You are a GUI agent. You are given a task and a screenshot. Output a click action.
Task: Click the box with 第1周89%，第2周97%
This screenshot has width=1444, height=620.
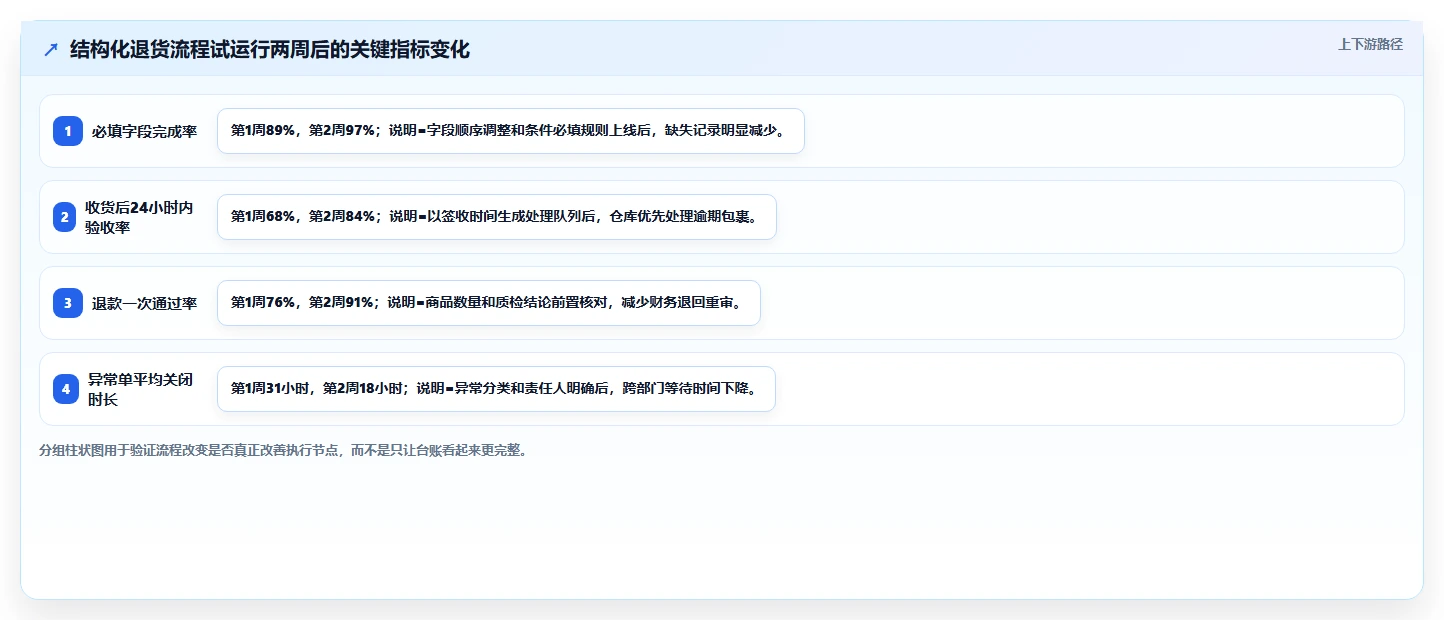click(x=511, y=131)
